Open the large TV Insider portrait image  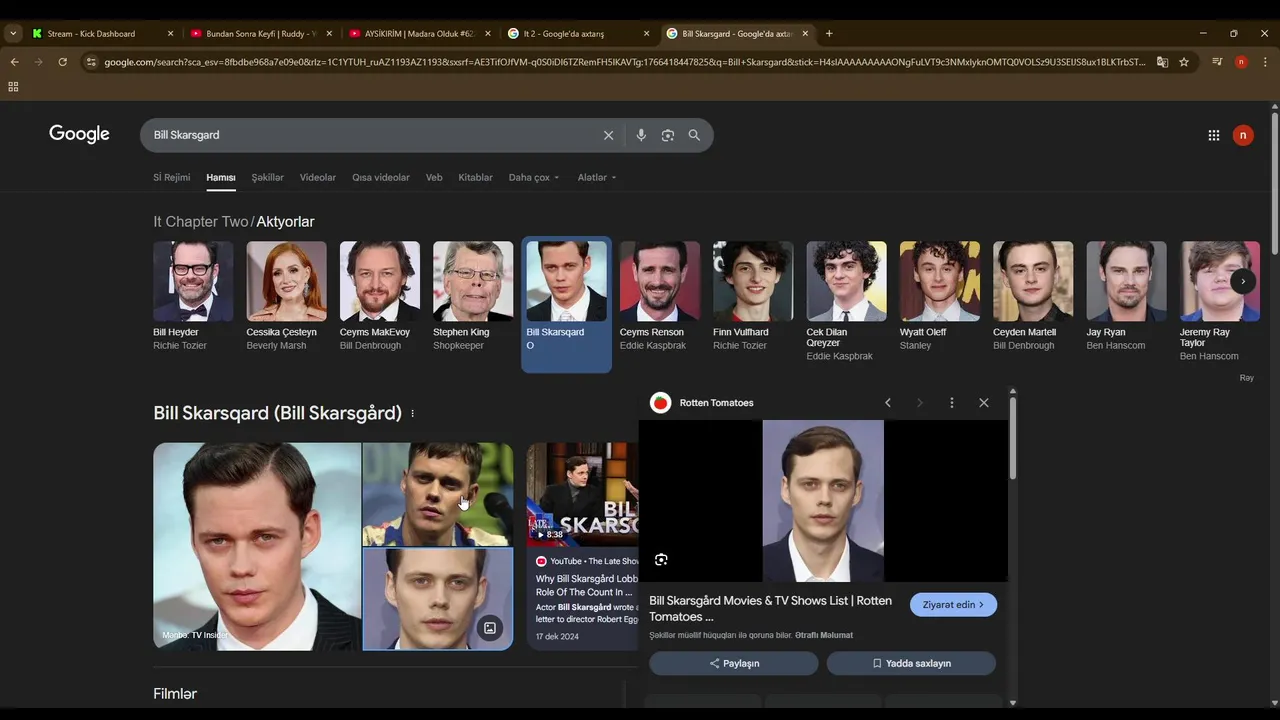pyautogui.click(x=257, y=547)
